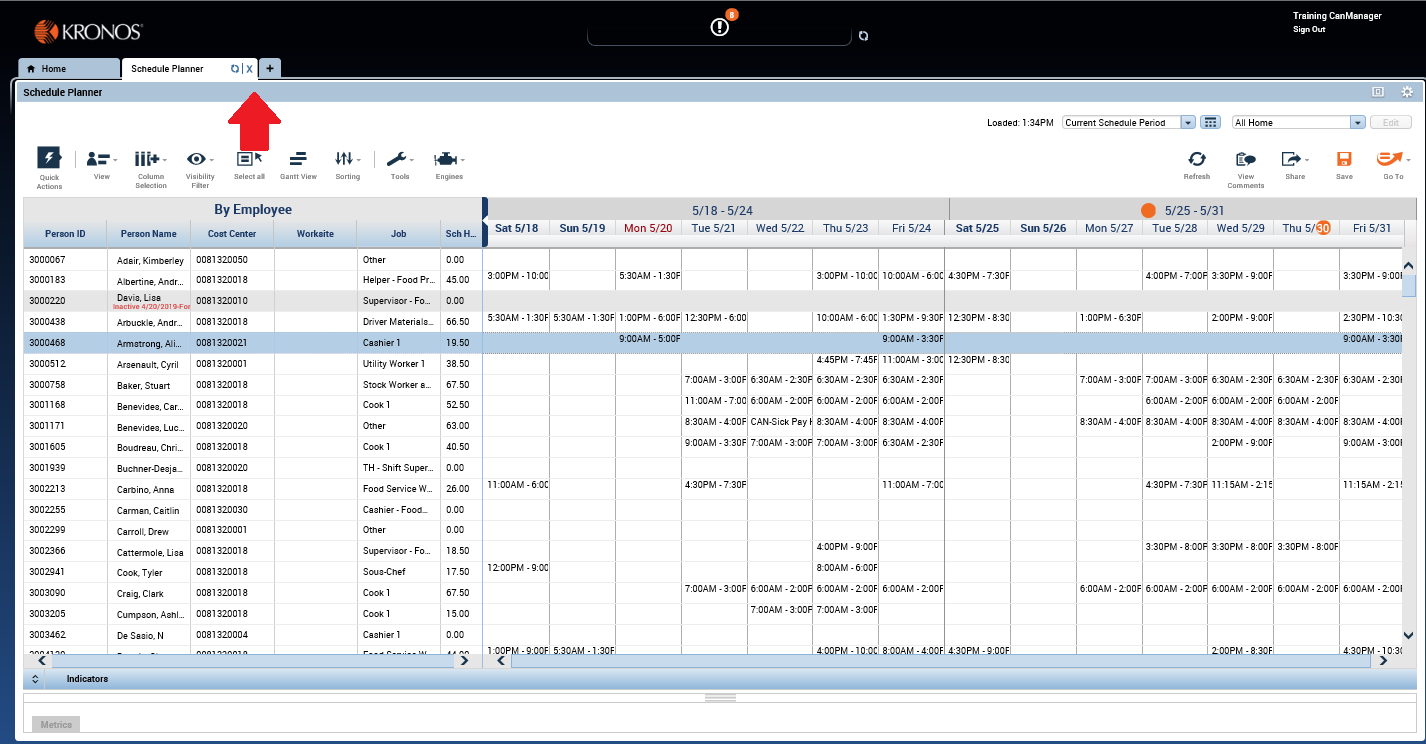1426x744 pixels.
Task: Toggle the Schedule Planner gear settings icon
Action: tap(1407, 91)
